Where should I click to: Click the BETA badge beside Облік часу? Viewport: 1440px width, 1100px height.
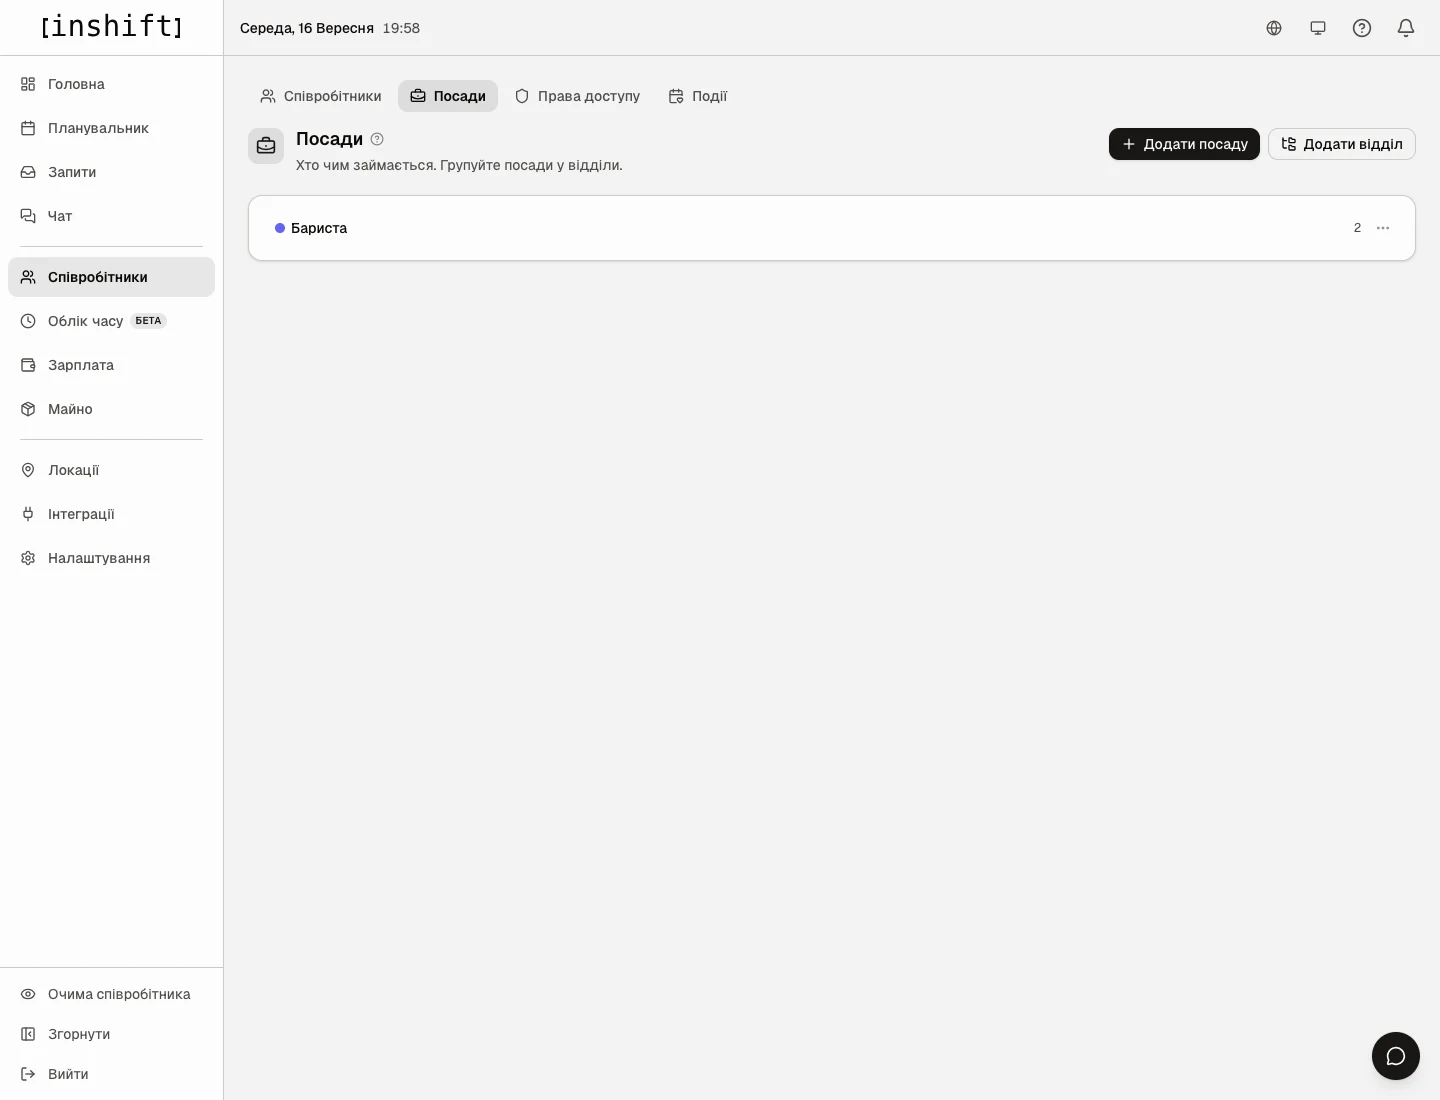tap(148, 321)
